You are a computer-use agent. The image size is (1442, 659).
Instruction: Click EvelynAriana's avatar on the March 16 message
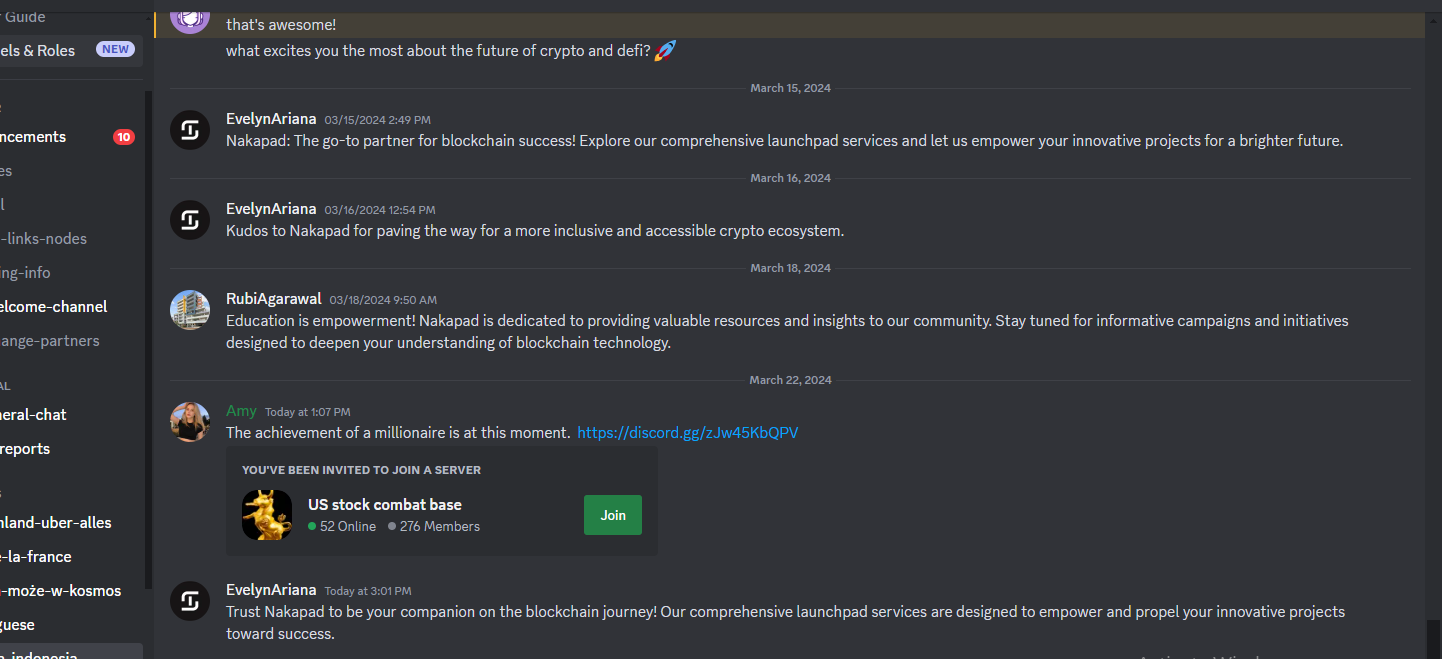click(190, 220)
